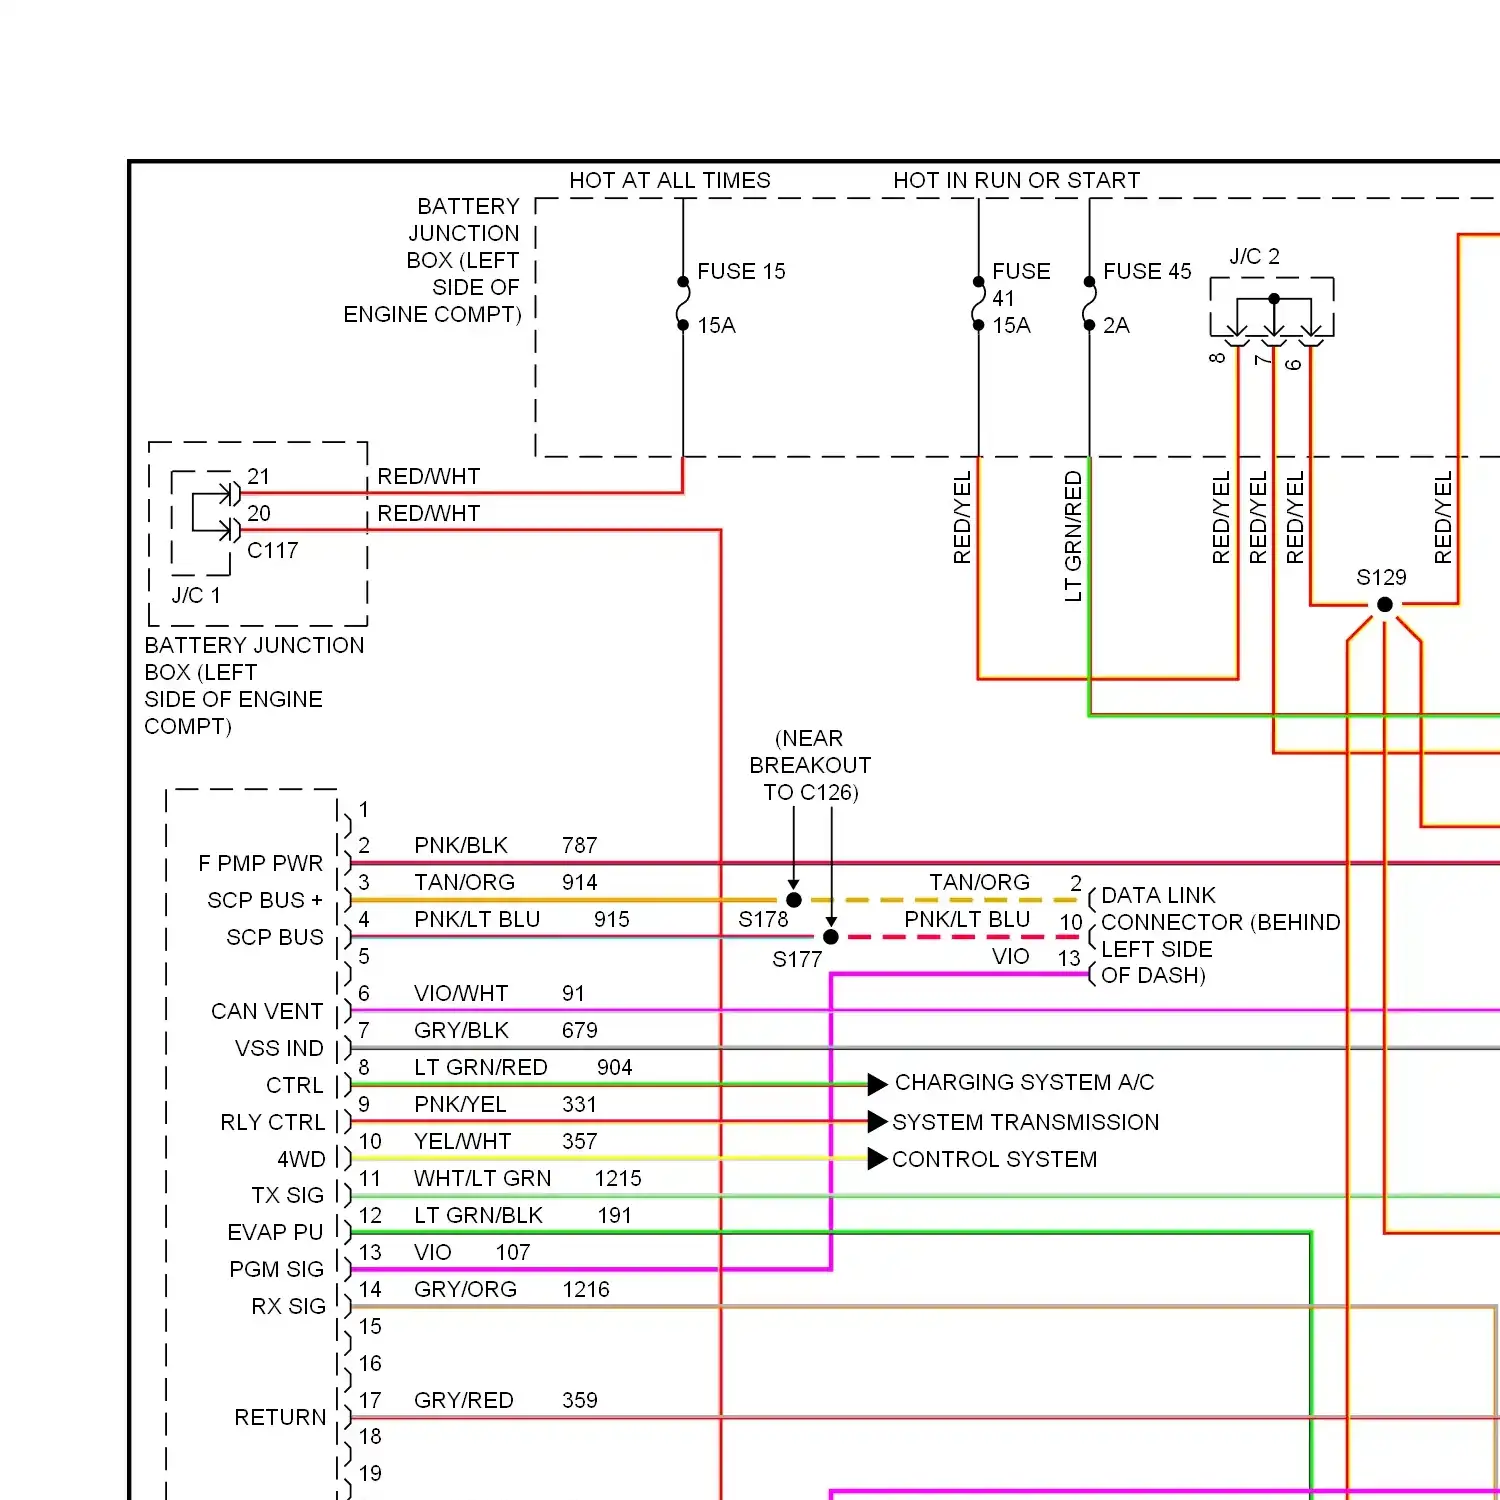Select the "FUSE 45" label
The image size is (1500, 1500).
point(1147,271)
